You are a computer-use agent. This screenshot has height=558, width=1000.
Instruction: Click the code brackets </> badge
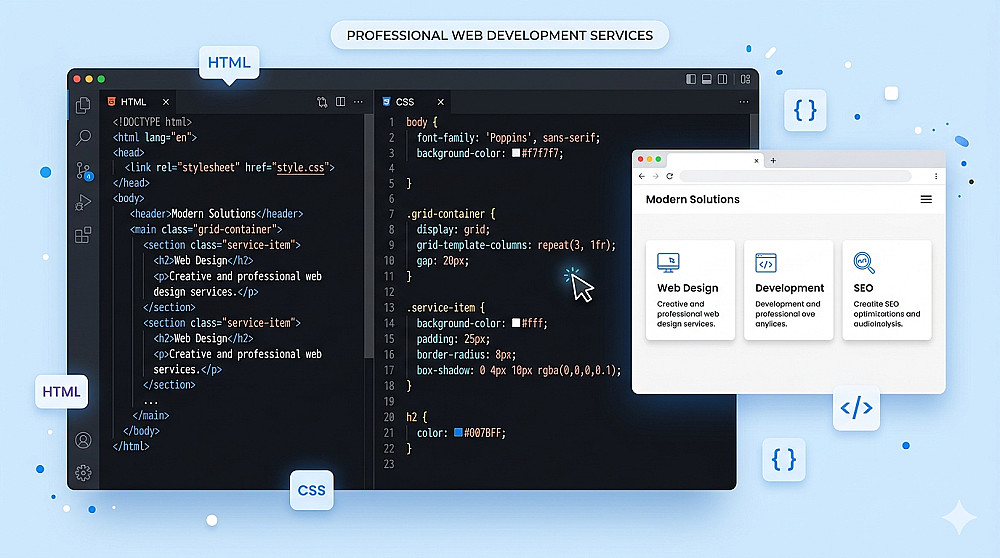point(856,407)
